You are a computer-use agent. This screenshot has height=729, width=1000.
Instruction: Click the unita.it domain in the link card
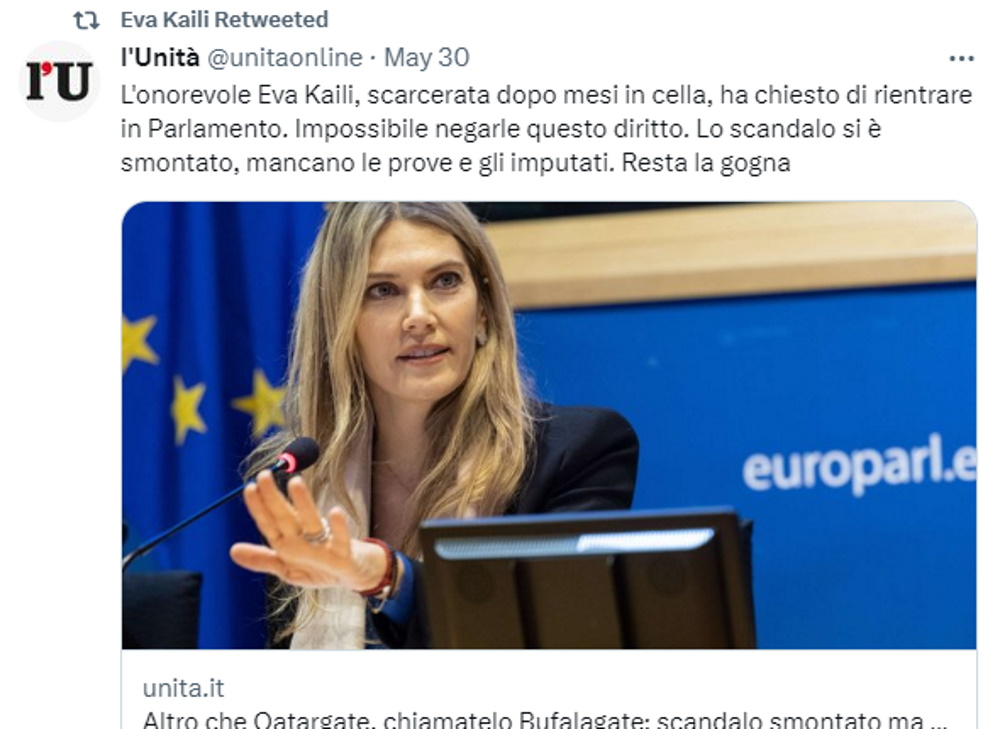183,688
